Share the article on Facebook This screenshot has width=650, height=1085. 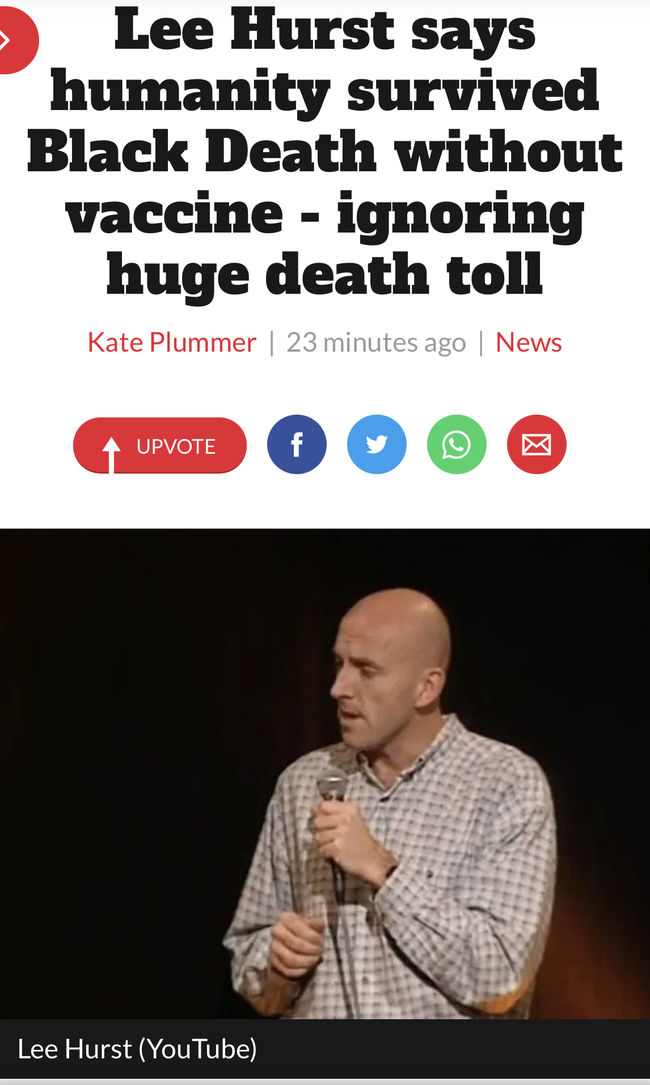pos(296,444)
